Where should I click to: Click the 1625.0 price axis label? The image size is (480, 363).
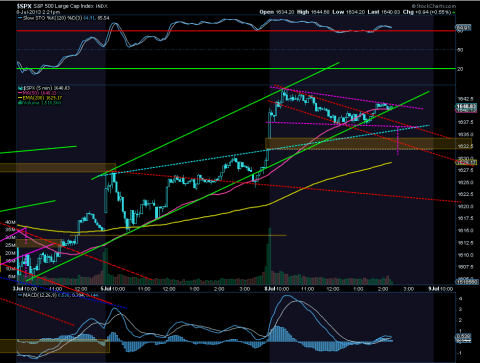click(465, 182)
